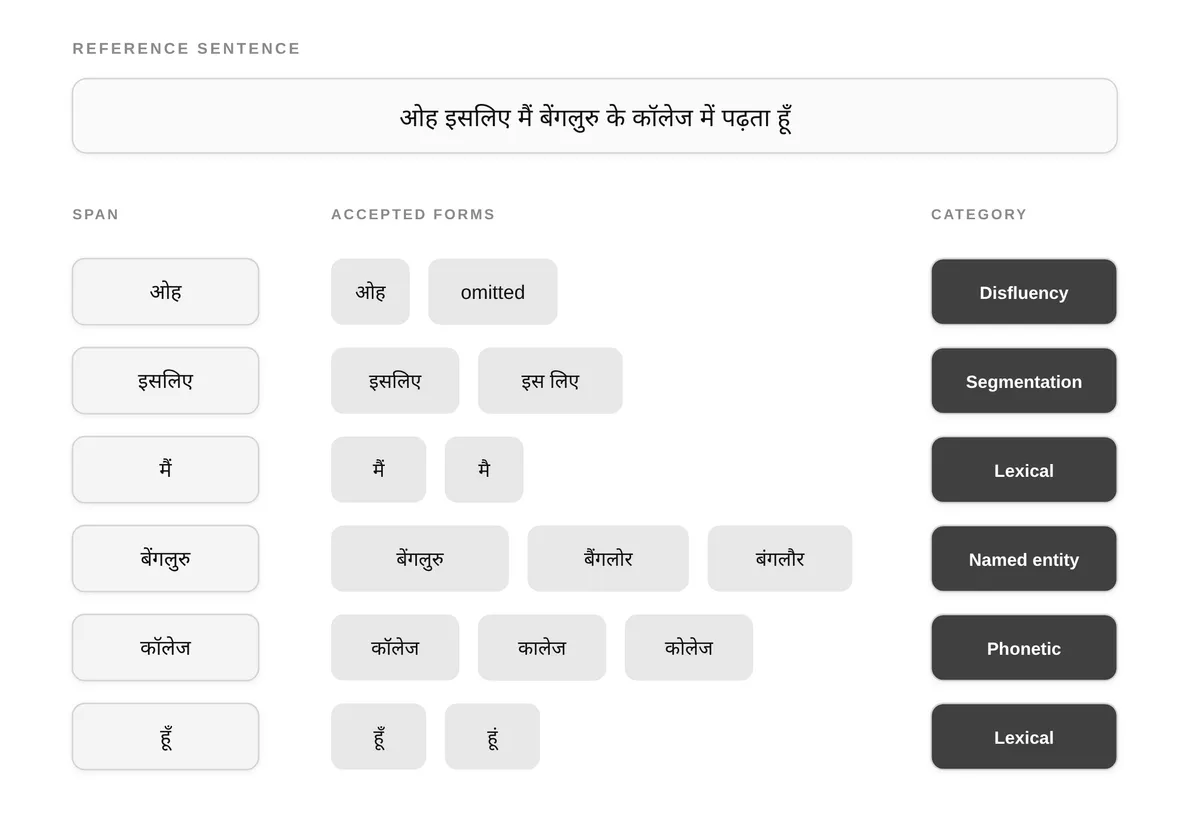Image resolution: width=1200 pixels, height=813 pixels.
Task: Select the बेंगलुरु span chip
Action: [165, 559]
